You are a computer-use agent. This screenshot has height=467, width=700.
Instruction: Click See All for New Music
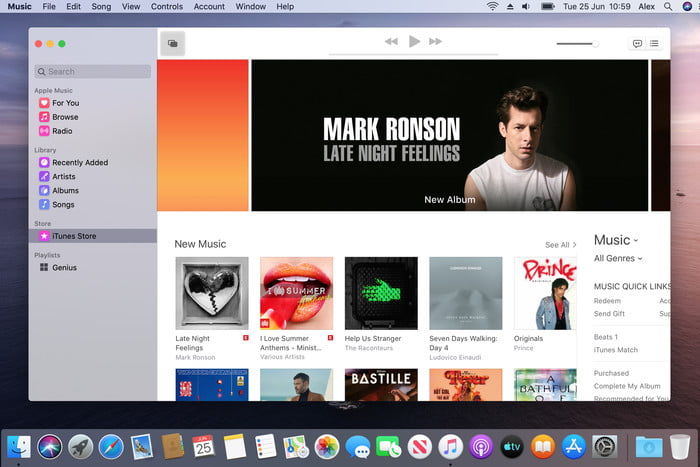(560, 245)
